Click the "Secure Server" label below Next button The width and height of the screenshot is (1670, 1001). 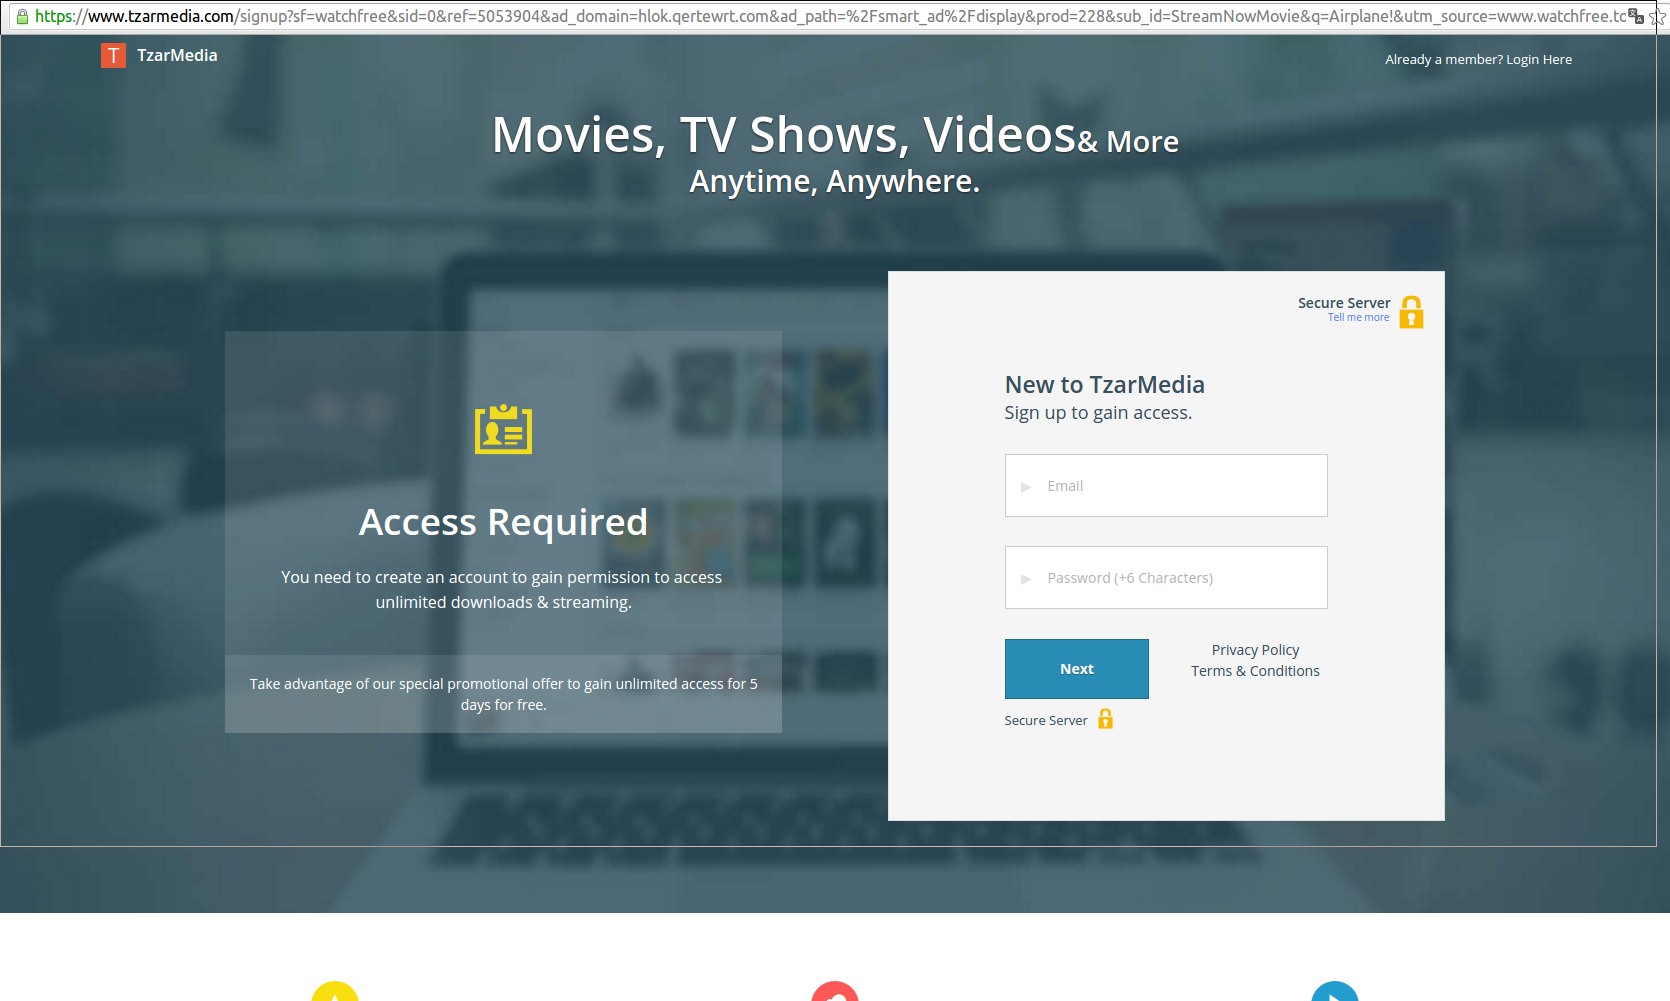coord(1045,720)
